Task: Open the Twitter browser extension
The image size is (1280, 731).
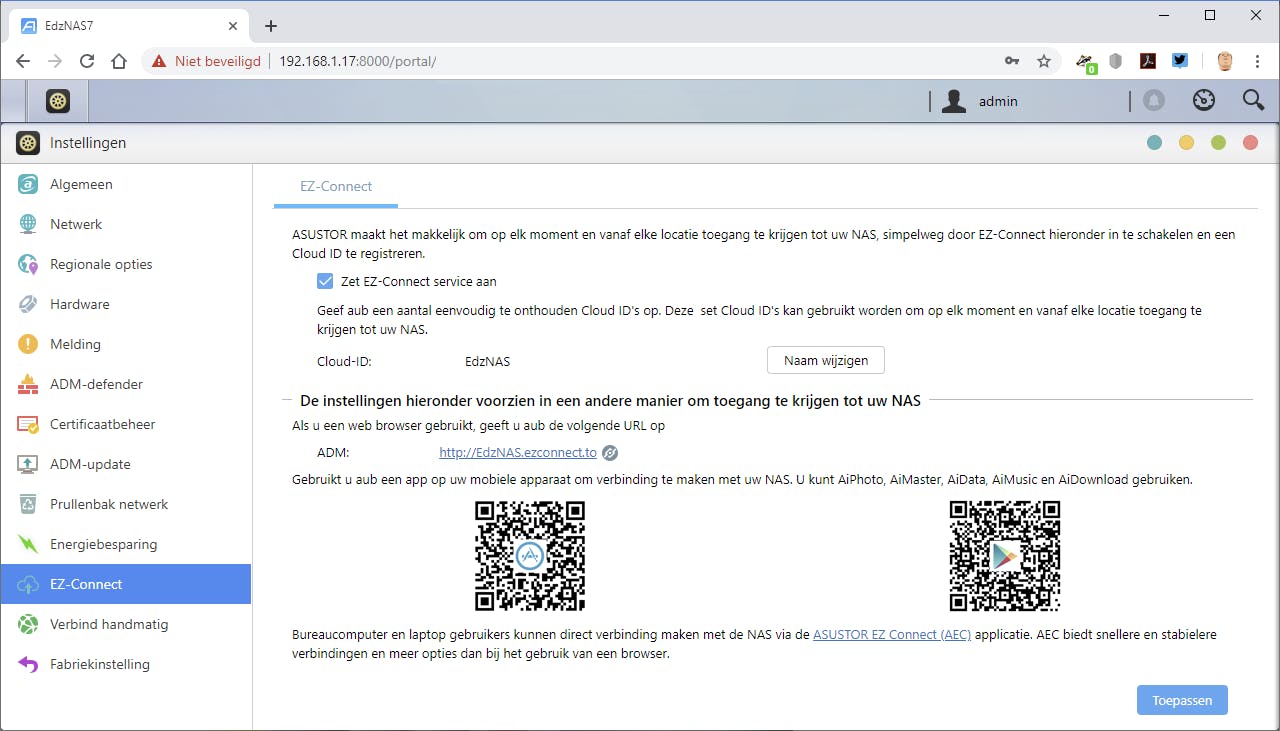Action: coord(1180,61)
